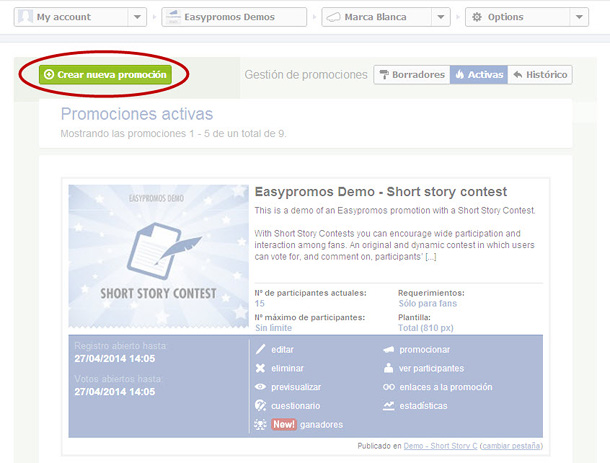Click the winners icon beside New! badge
The height and width of the screenshot is (463, 610).
pyautogui.click(x=260, y=424)
